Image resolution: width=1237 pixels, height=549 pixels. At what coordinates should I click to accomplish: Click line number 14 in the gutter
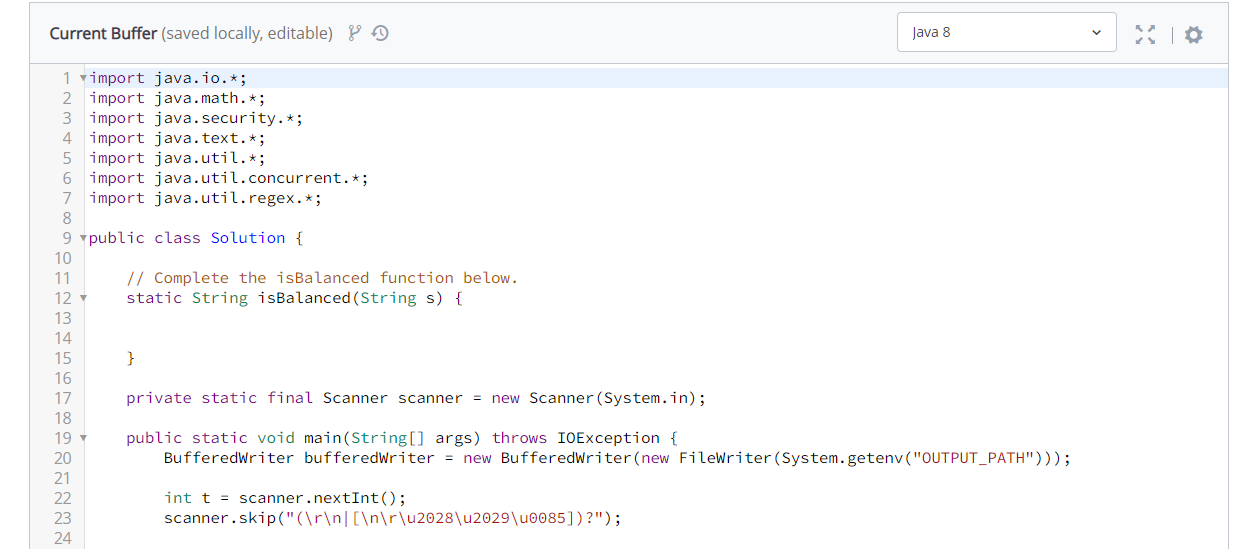(x=62, y=338)
